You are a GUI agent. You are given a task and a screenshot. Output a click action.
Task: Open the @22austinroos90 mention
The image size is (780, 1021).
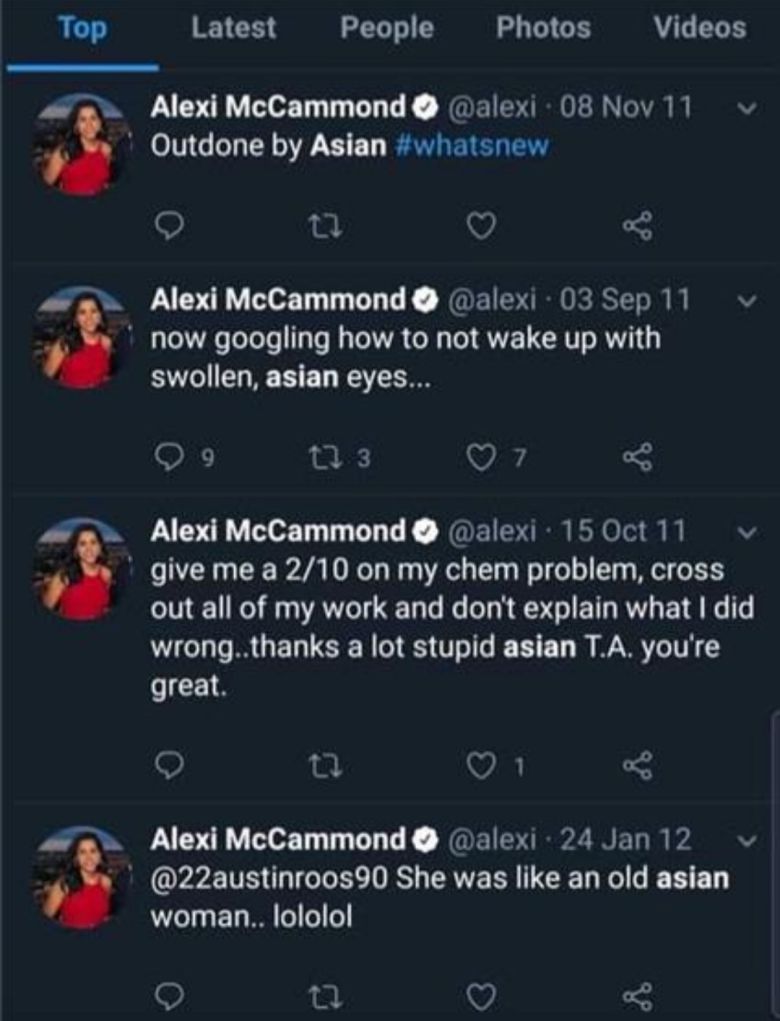(x=268, y=879)
